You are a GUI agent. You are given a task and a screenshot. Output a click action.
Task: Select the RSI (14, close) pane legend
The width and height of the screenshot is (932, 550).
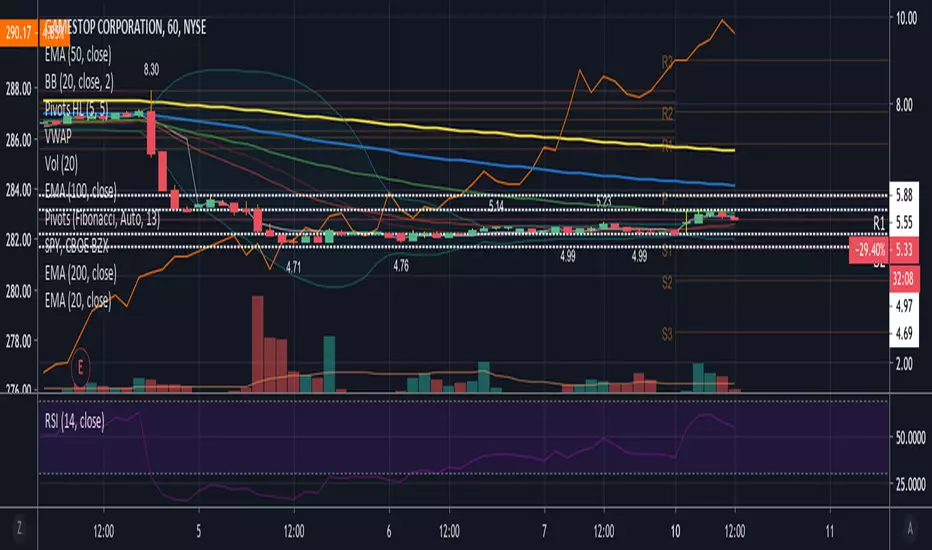(x=74, y=422)
